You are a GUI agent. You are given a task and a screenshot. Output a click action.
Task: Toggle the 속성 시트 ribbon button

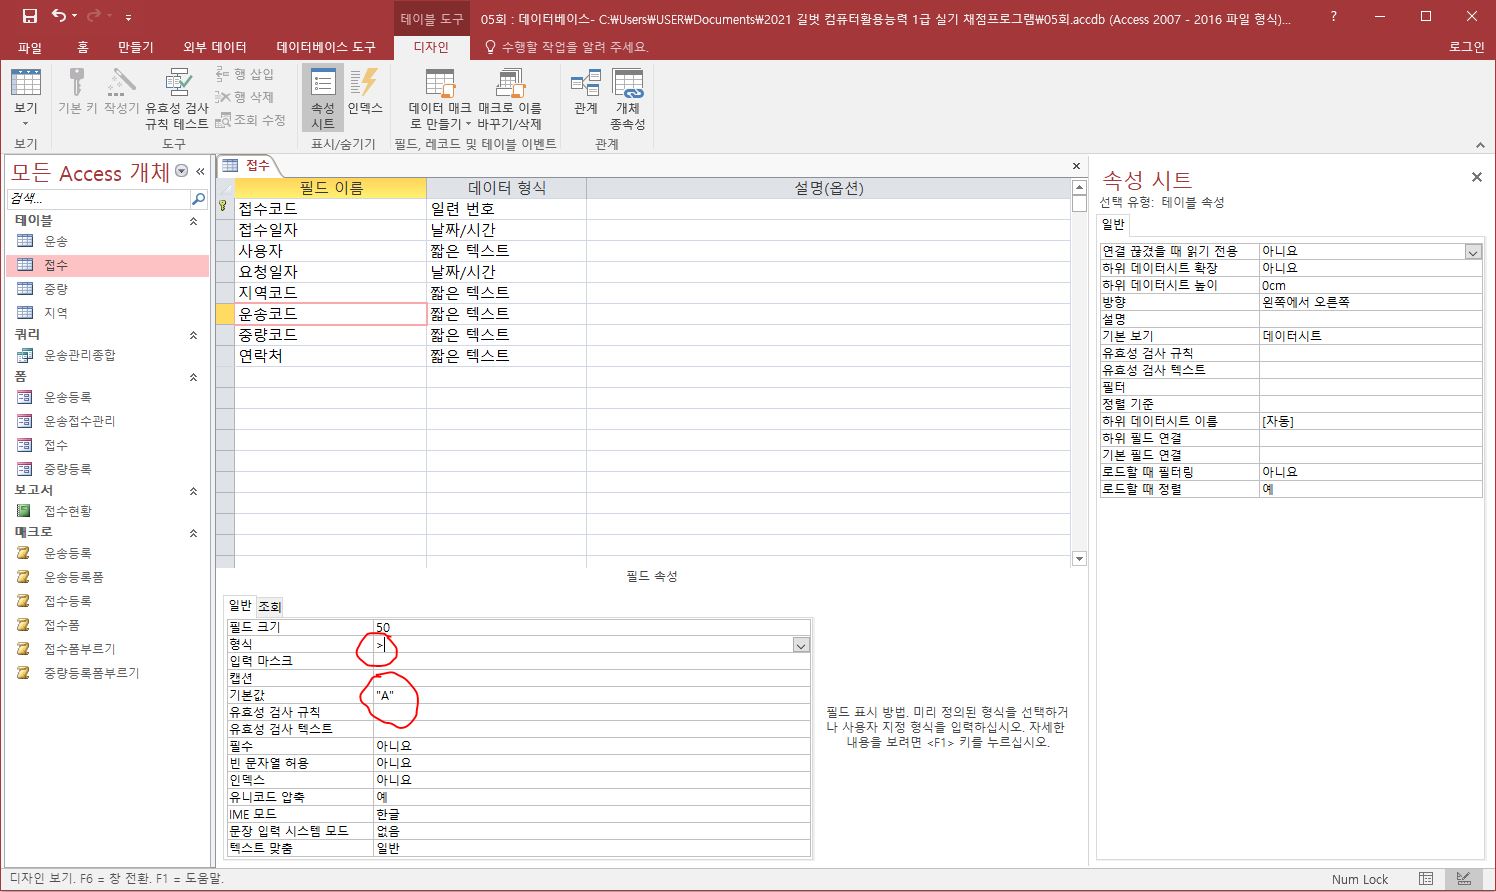[322, 98]
